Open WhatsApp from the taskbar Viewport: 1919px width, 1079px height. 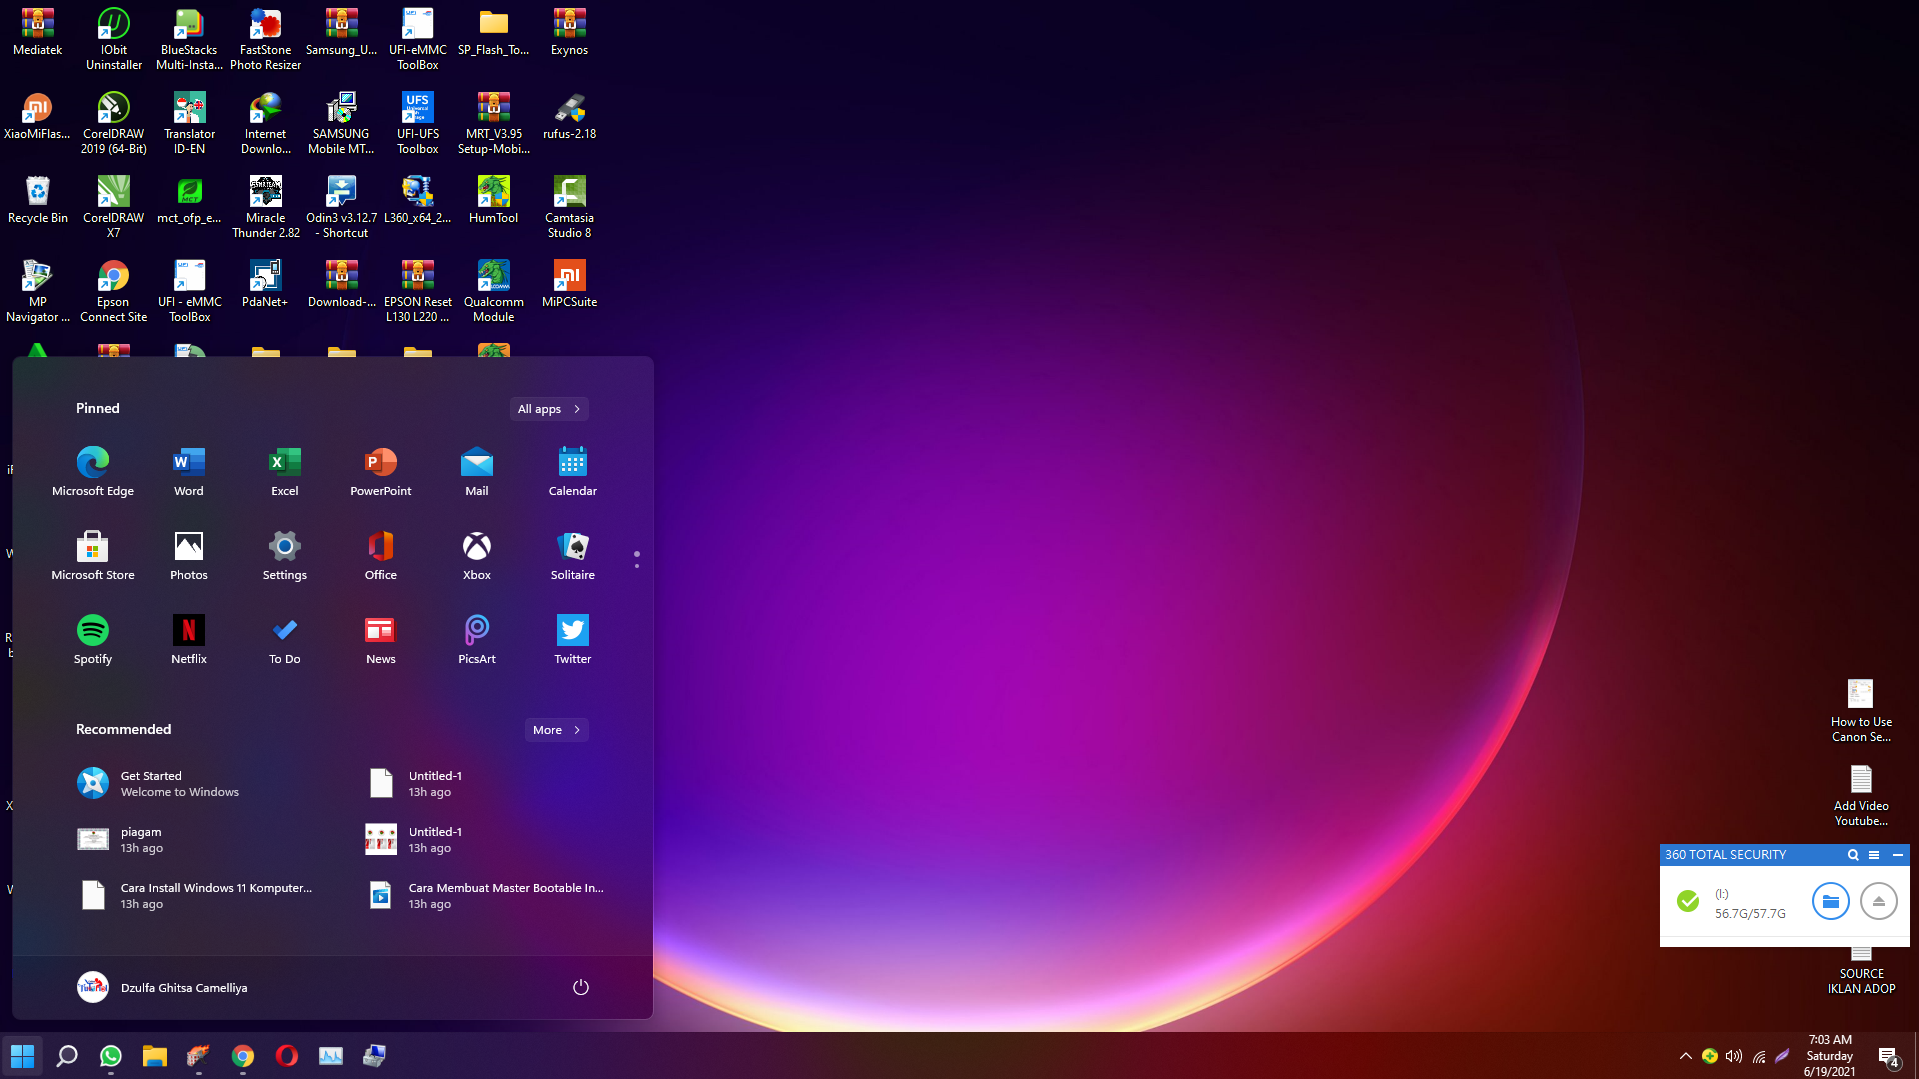click(x=111, y=1056)
